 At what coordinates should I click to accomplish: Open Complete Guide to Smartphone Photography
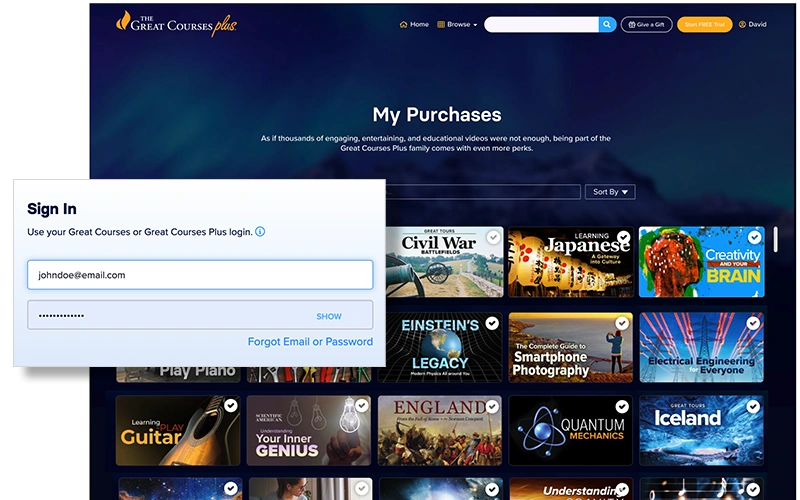point(570,347)
